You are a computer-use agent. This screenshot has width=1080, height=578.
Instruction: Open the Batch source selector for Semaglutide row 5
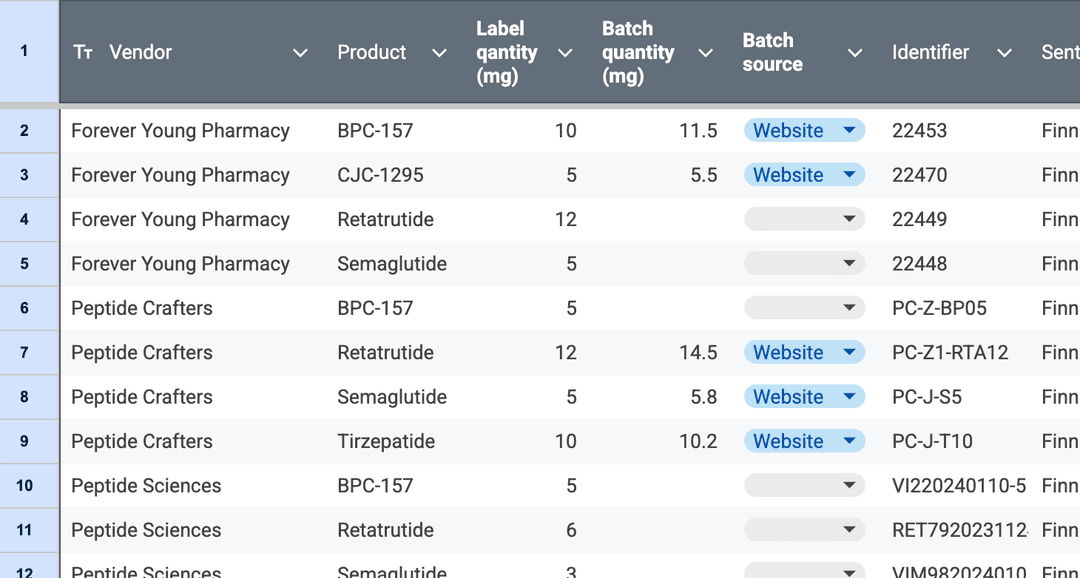805,263
